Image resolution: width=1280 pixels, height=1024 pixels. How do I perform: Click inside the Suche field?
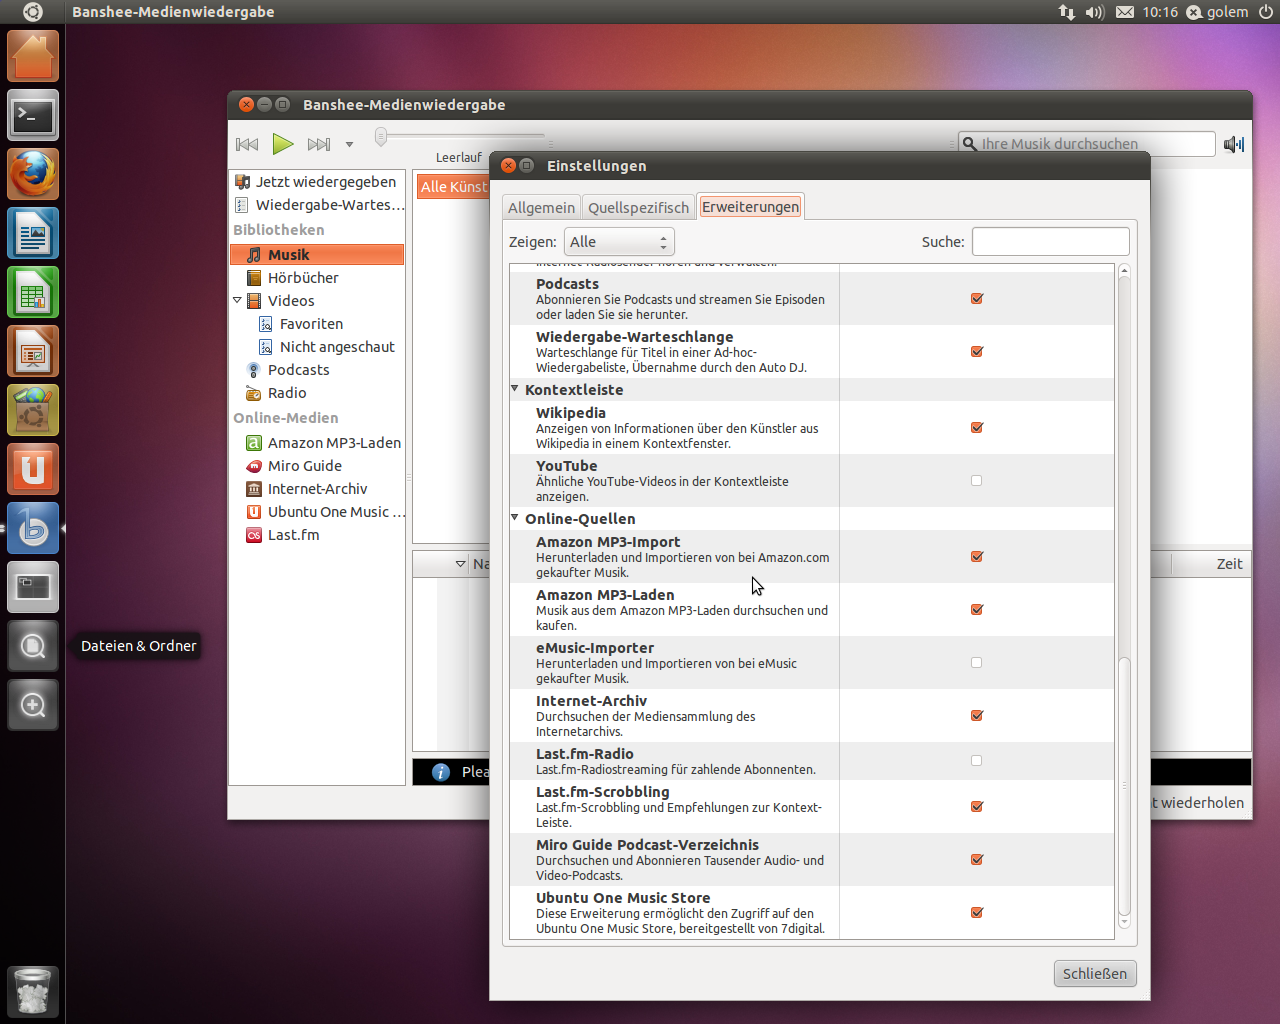1050,241
